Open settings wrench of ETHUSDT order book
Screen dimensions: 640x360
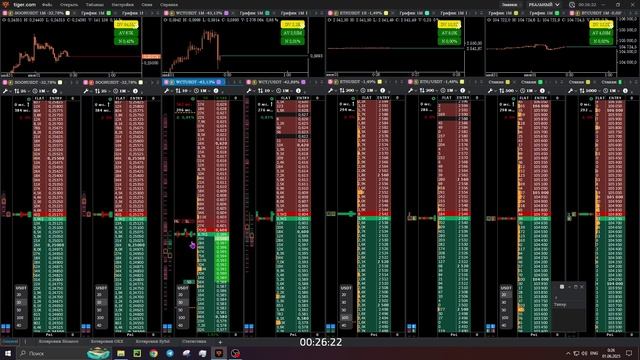click(x=330, y=91)
